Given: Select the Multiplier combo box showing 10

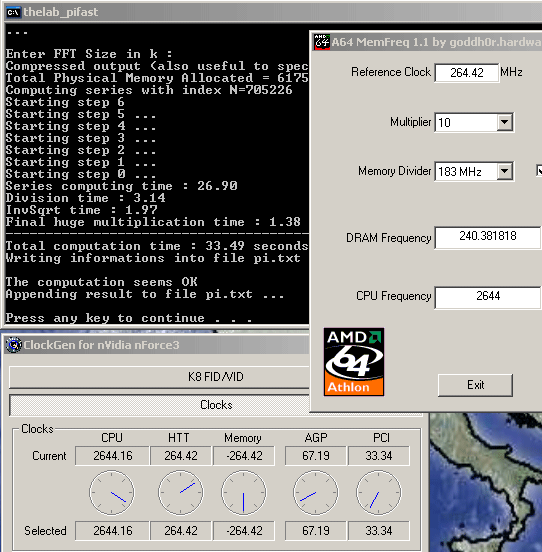Looking at the screenshot, I should [474, 123].
